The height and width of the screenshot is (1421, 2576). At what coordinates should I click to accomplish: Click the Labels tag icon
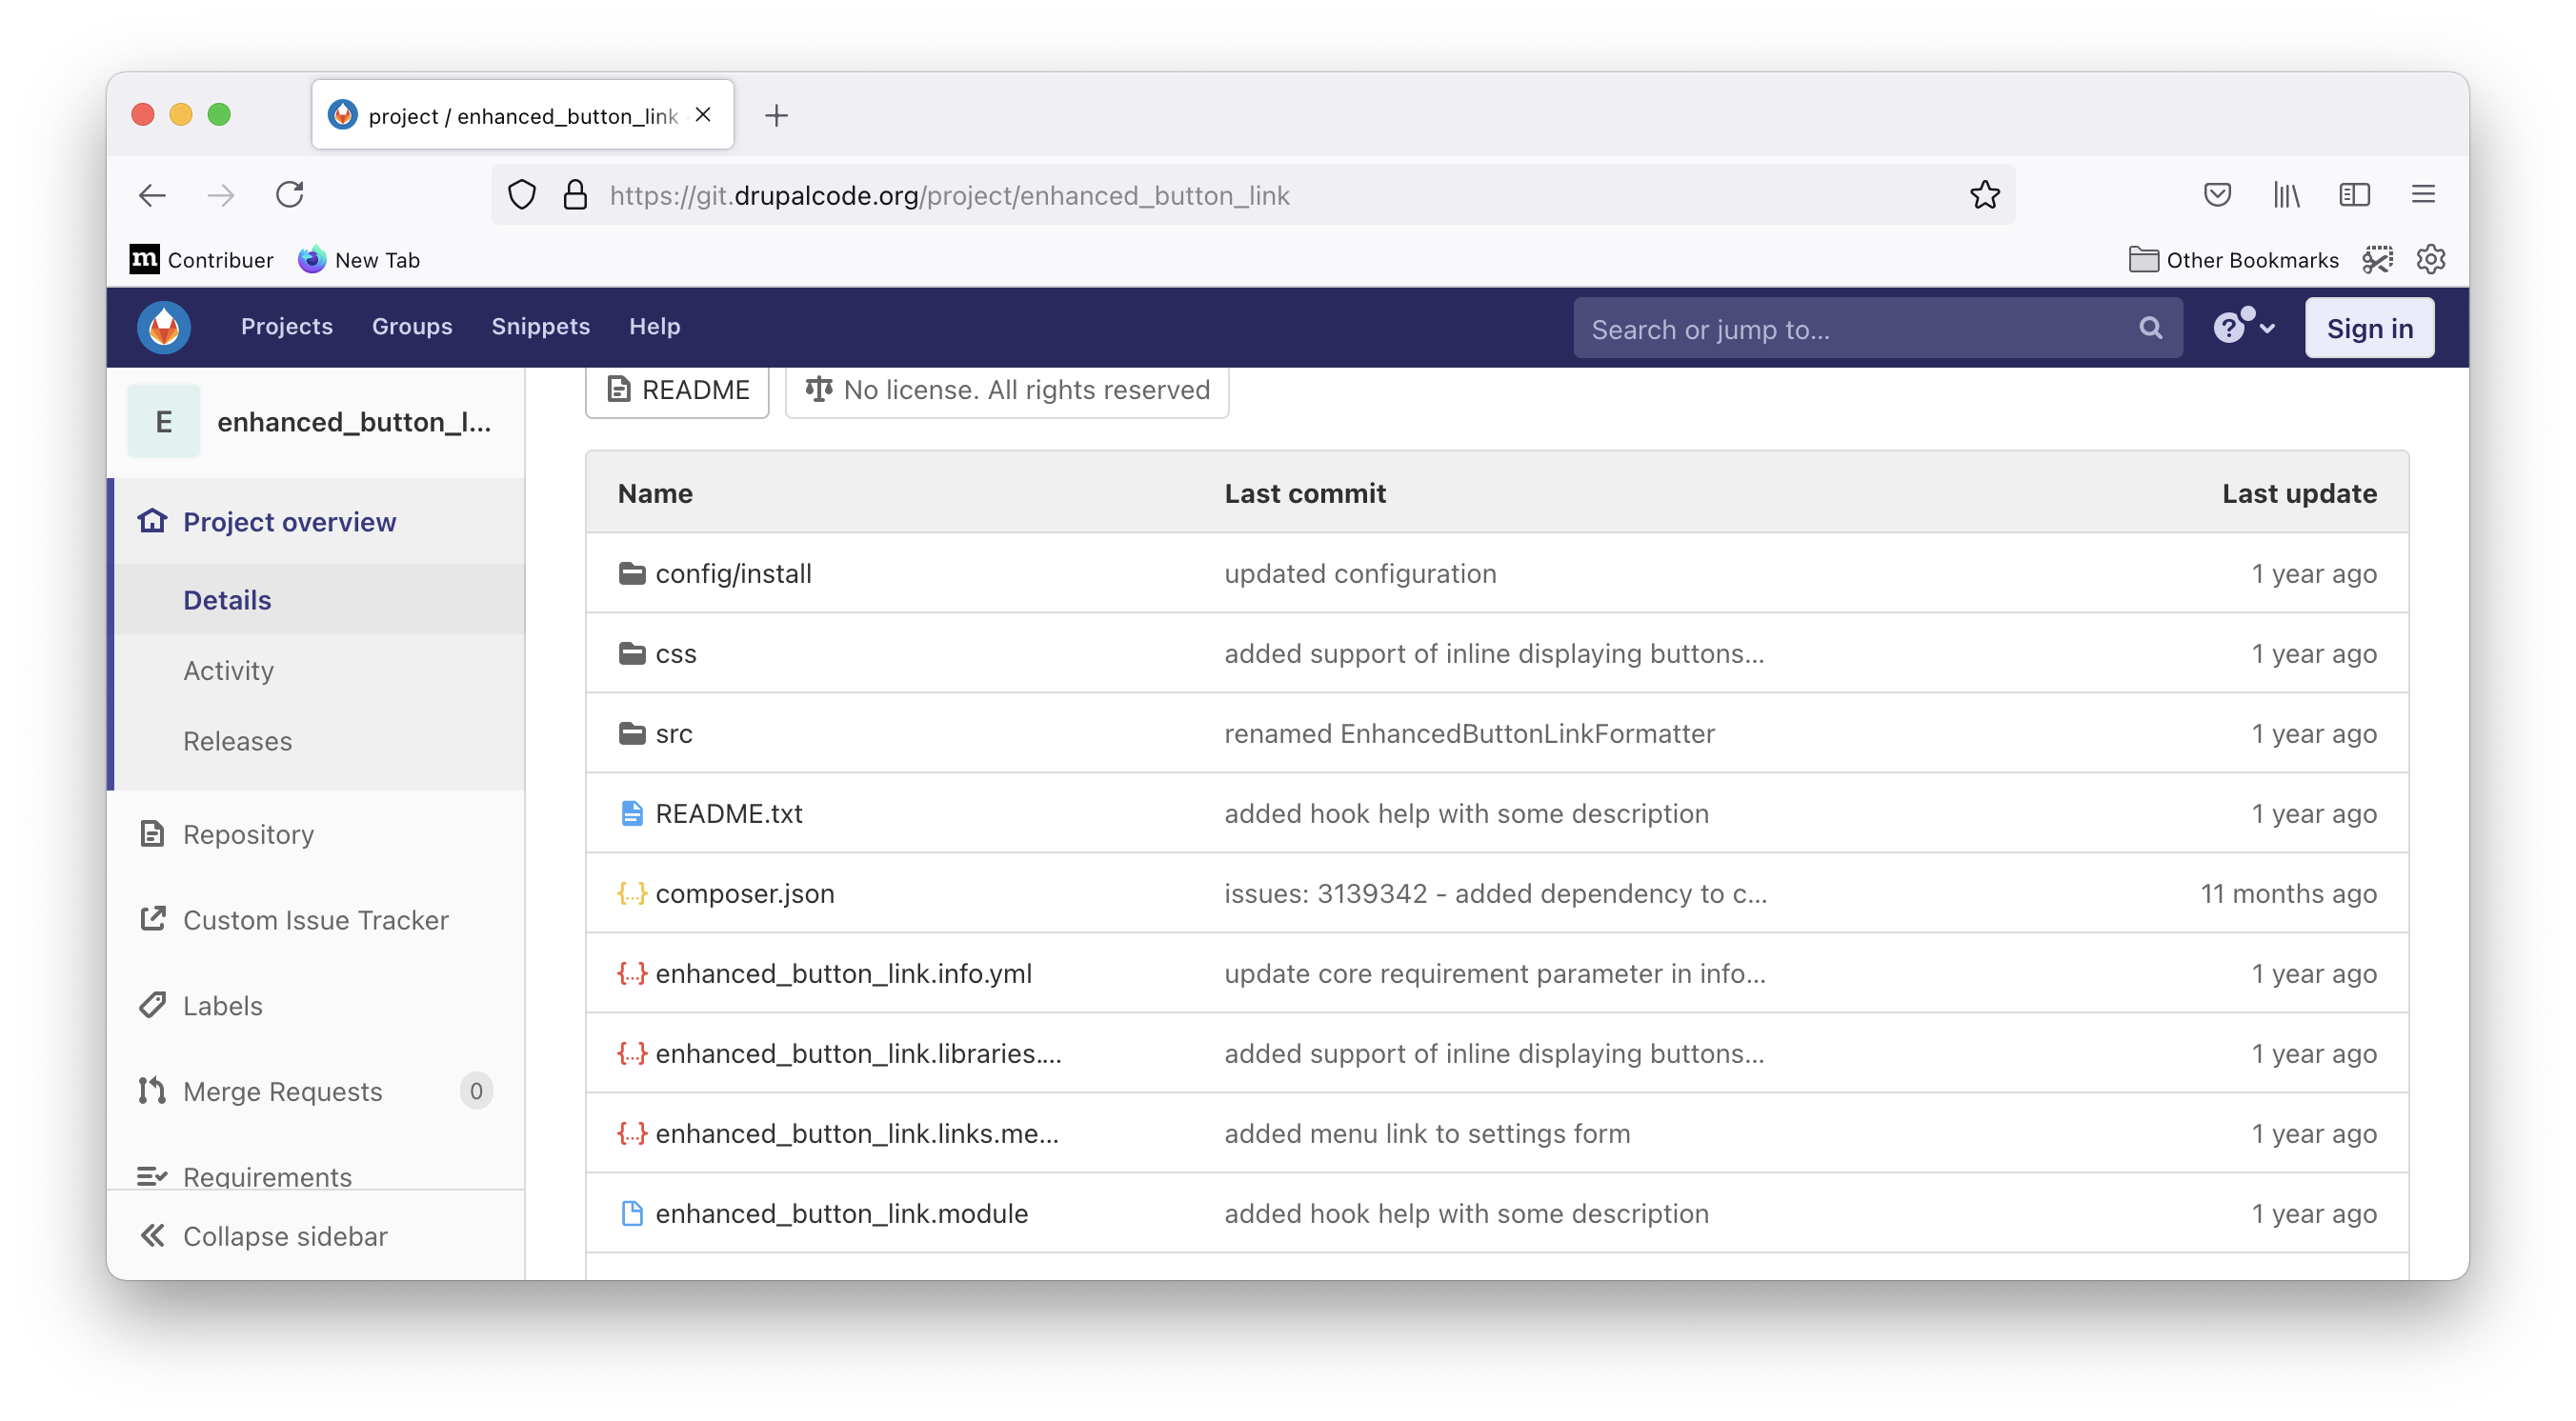(152, 1005)
